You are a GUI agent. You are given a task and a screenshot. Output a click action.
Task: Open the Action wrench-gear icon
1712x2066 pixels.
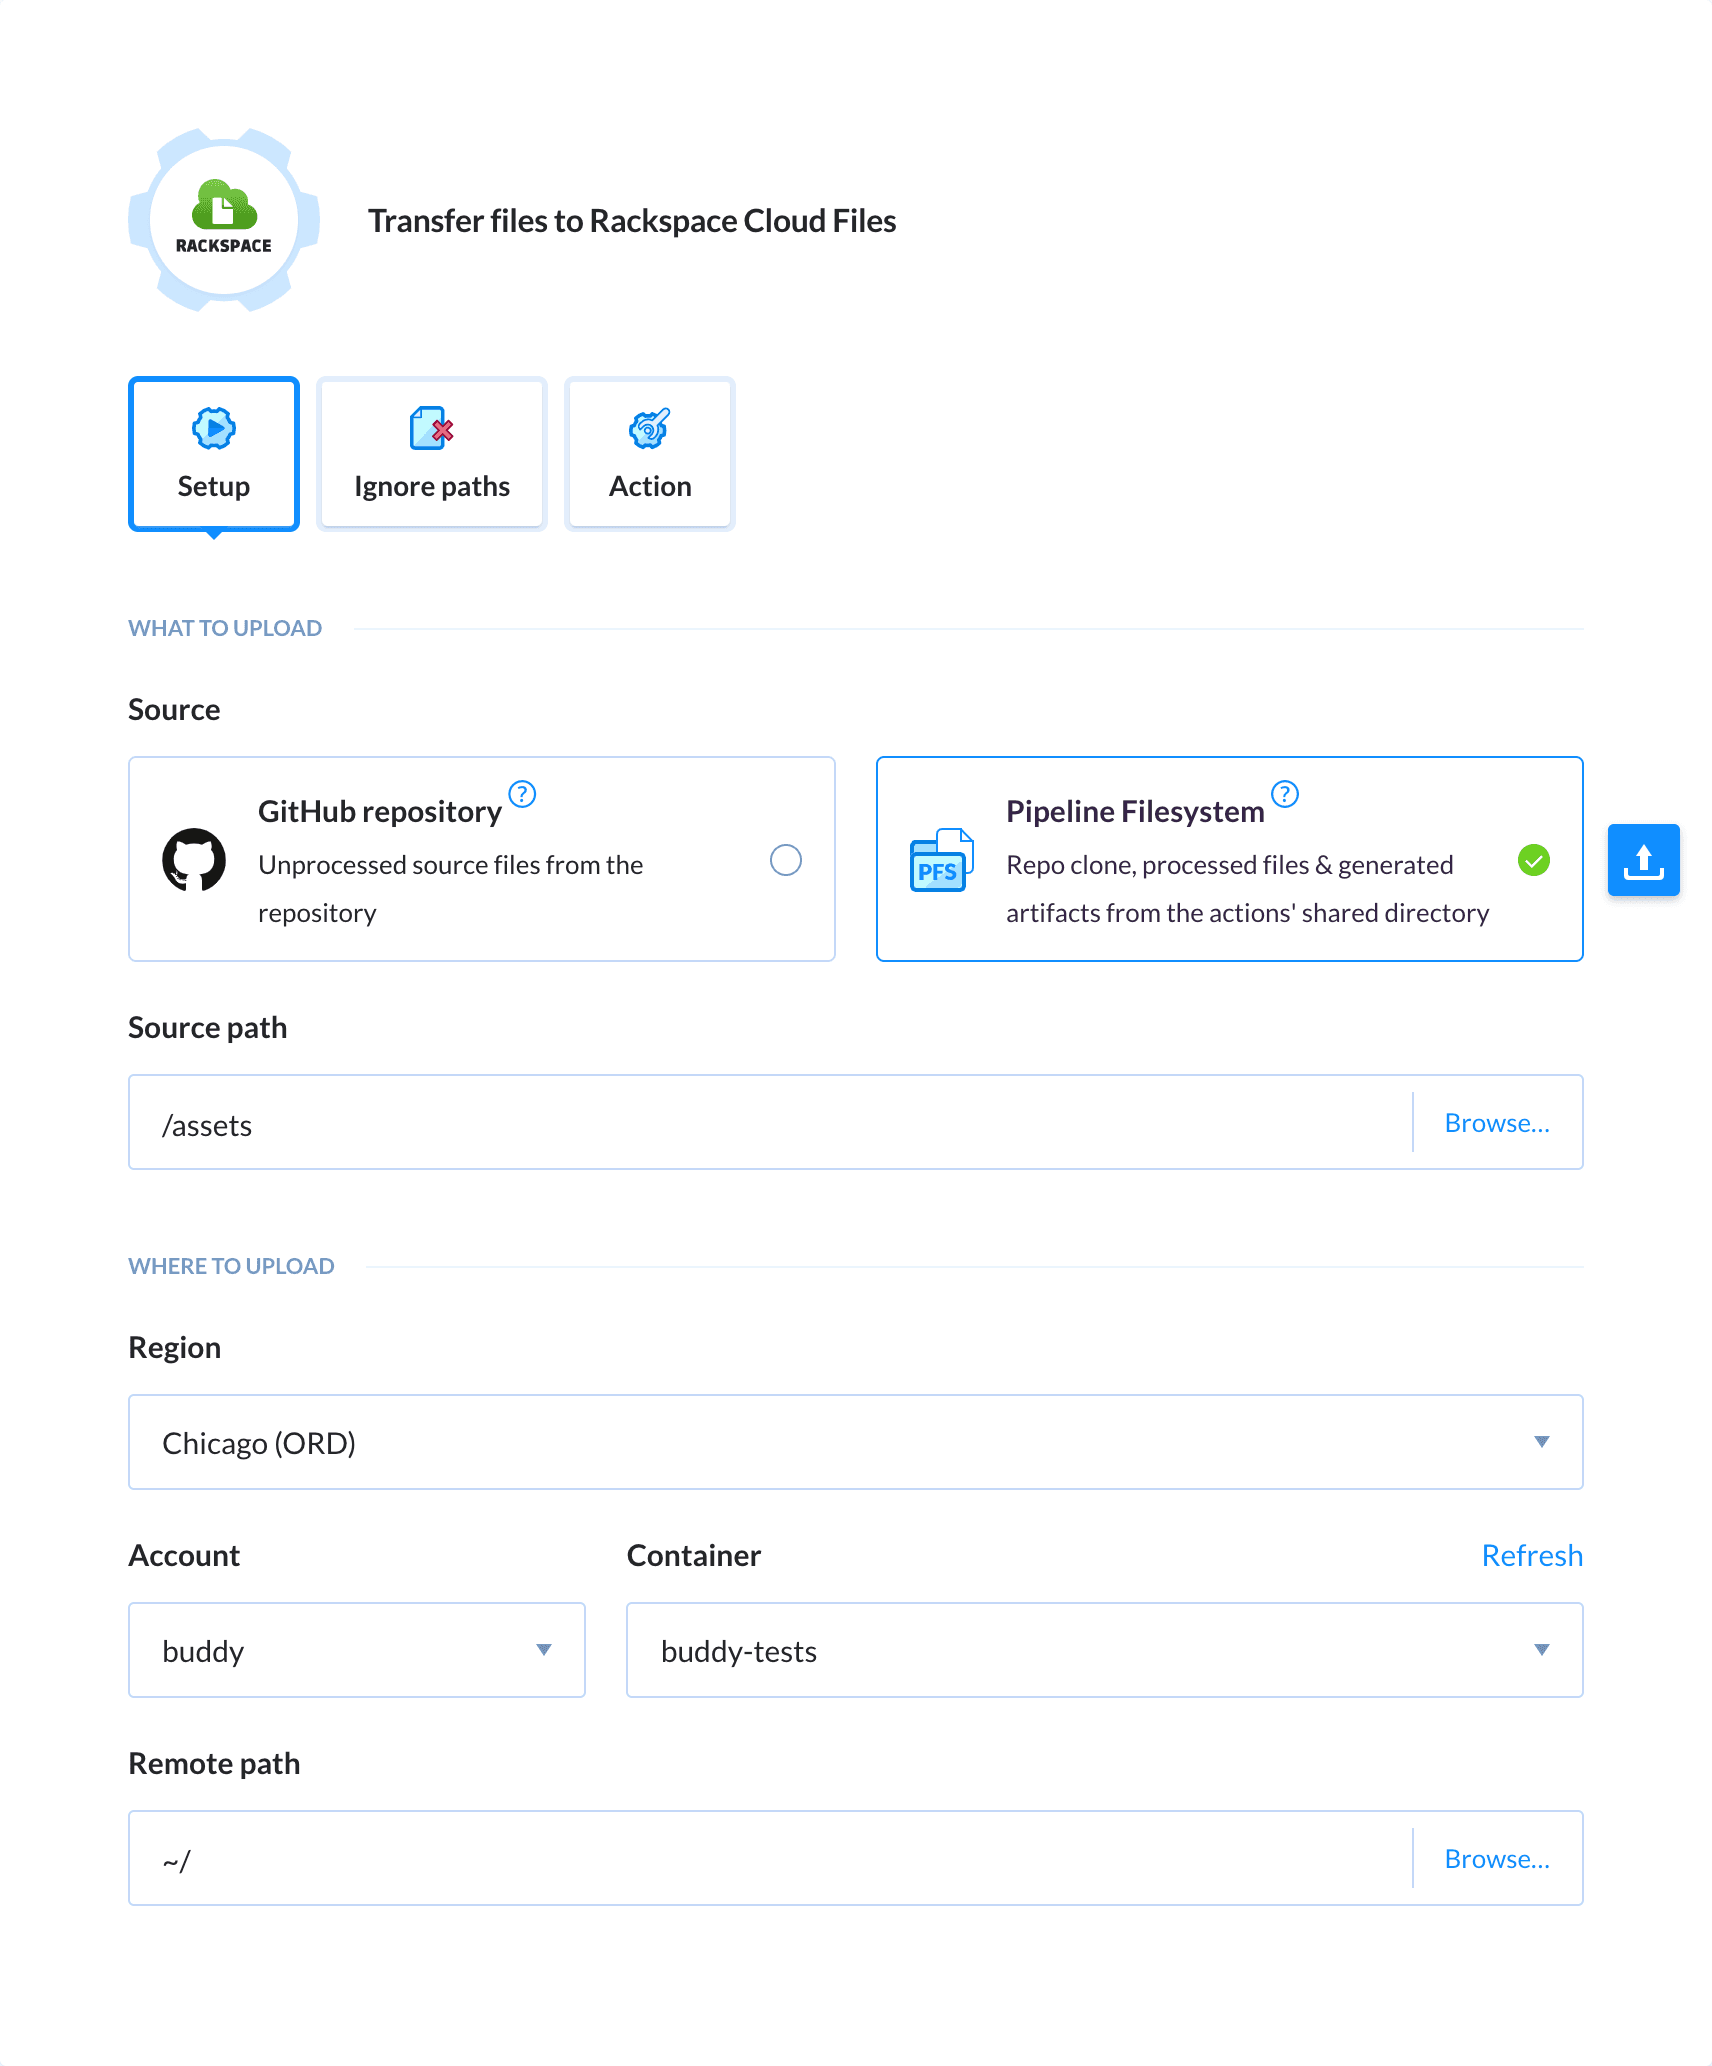point(648,429)
